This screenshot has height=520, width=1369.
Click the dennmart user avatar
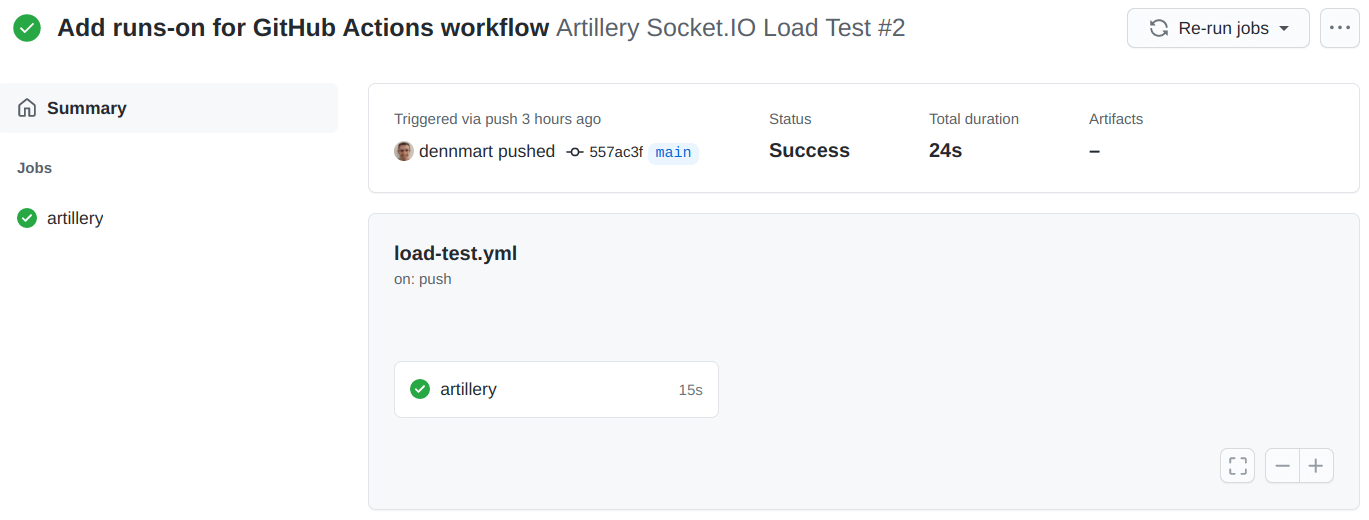pyautogui.click(x=404, y=151)
